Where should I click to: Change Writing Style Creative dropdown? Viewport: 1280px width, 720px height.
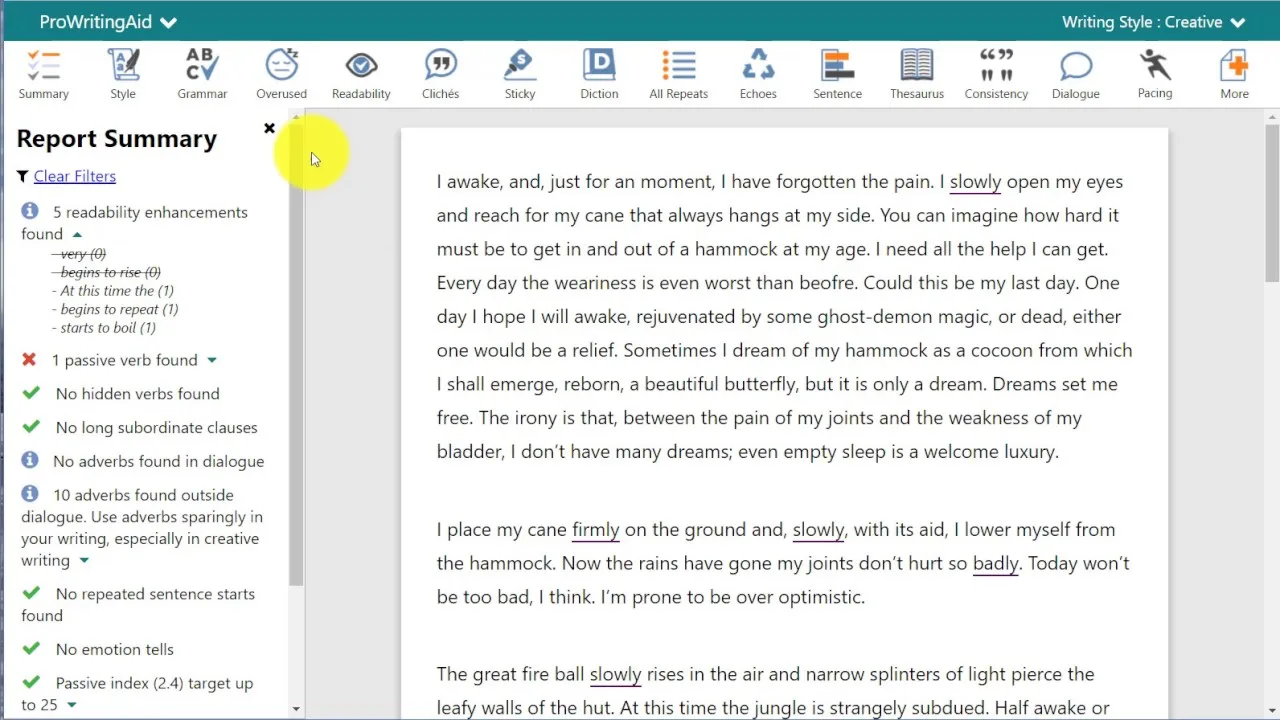[x=1153, y=22]
